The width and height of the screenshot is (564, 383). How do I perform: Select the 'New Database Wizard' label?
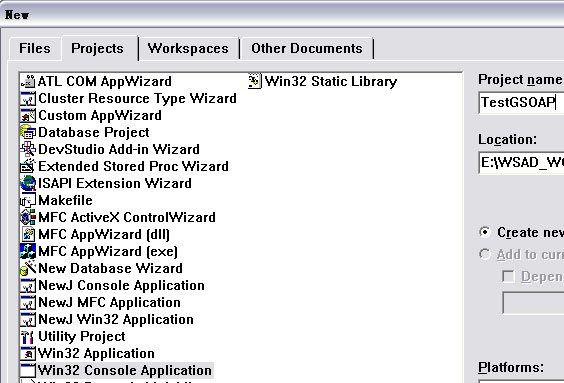pos(110,268)
